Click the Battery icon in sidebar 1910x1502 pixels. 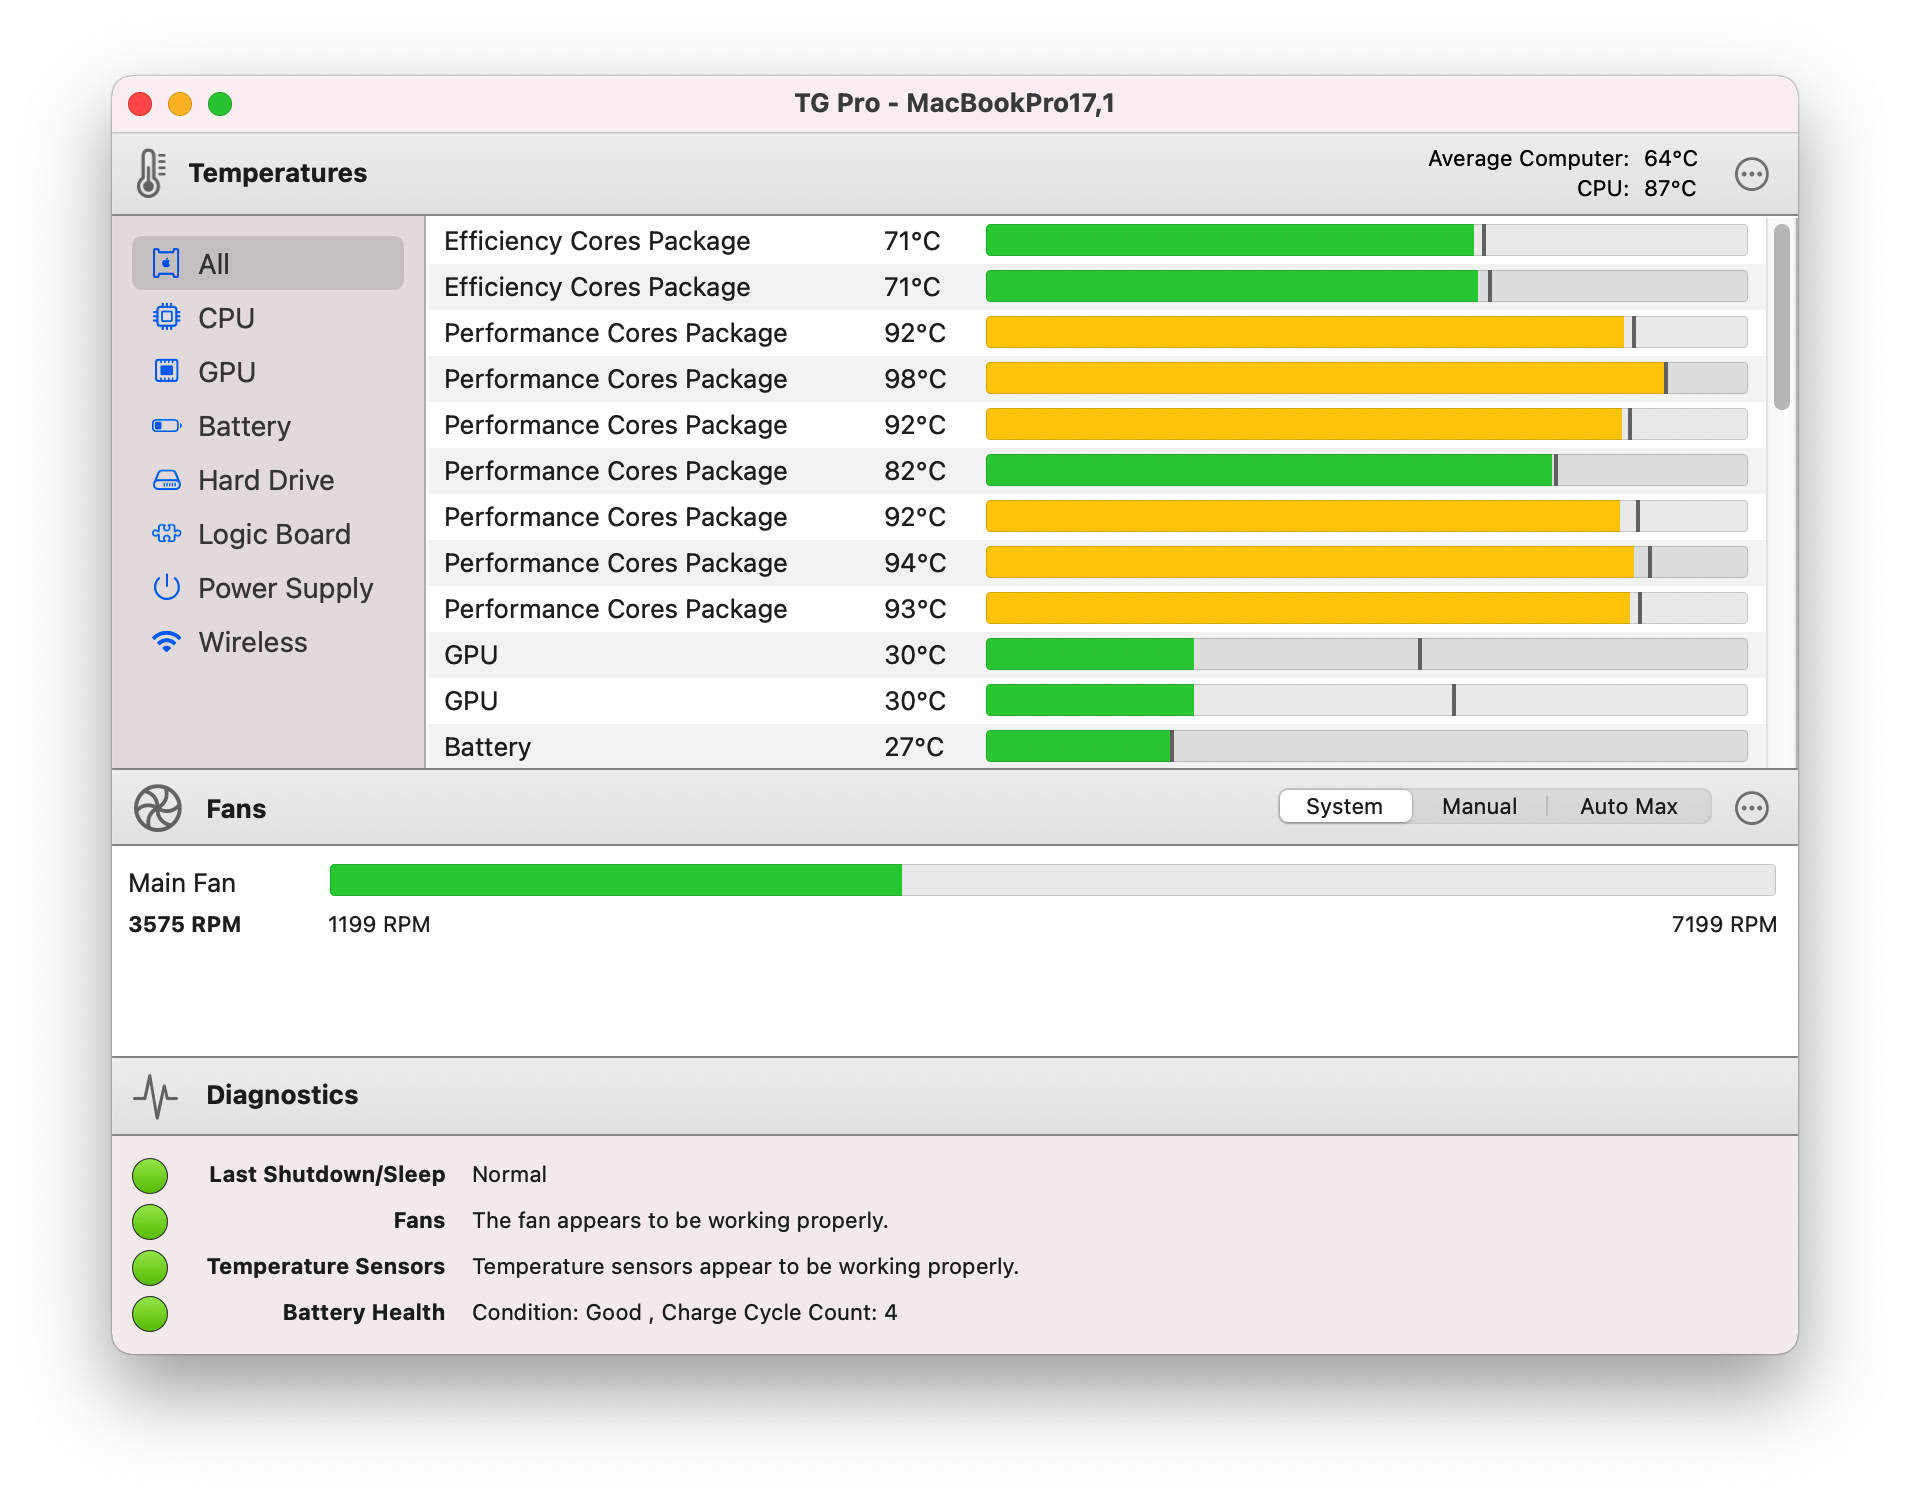[166, 426]
